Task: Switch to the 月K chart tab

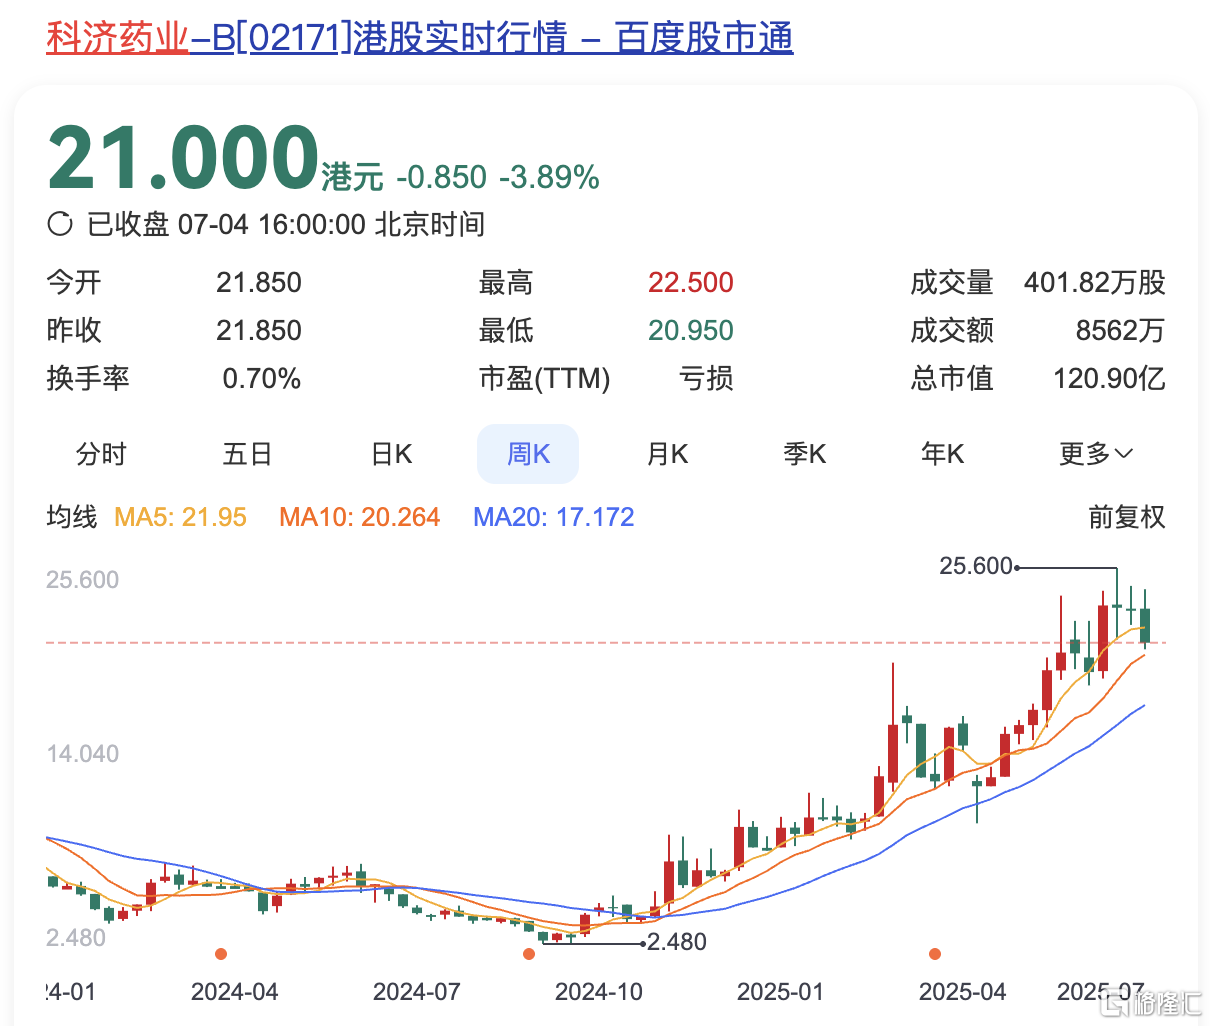Action: click(667, 454)
